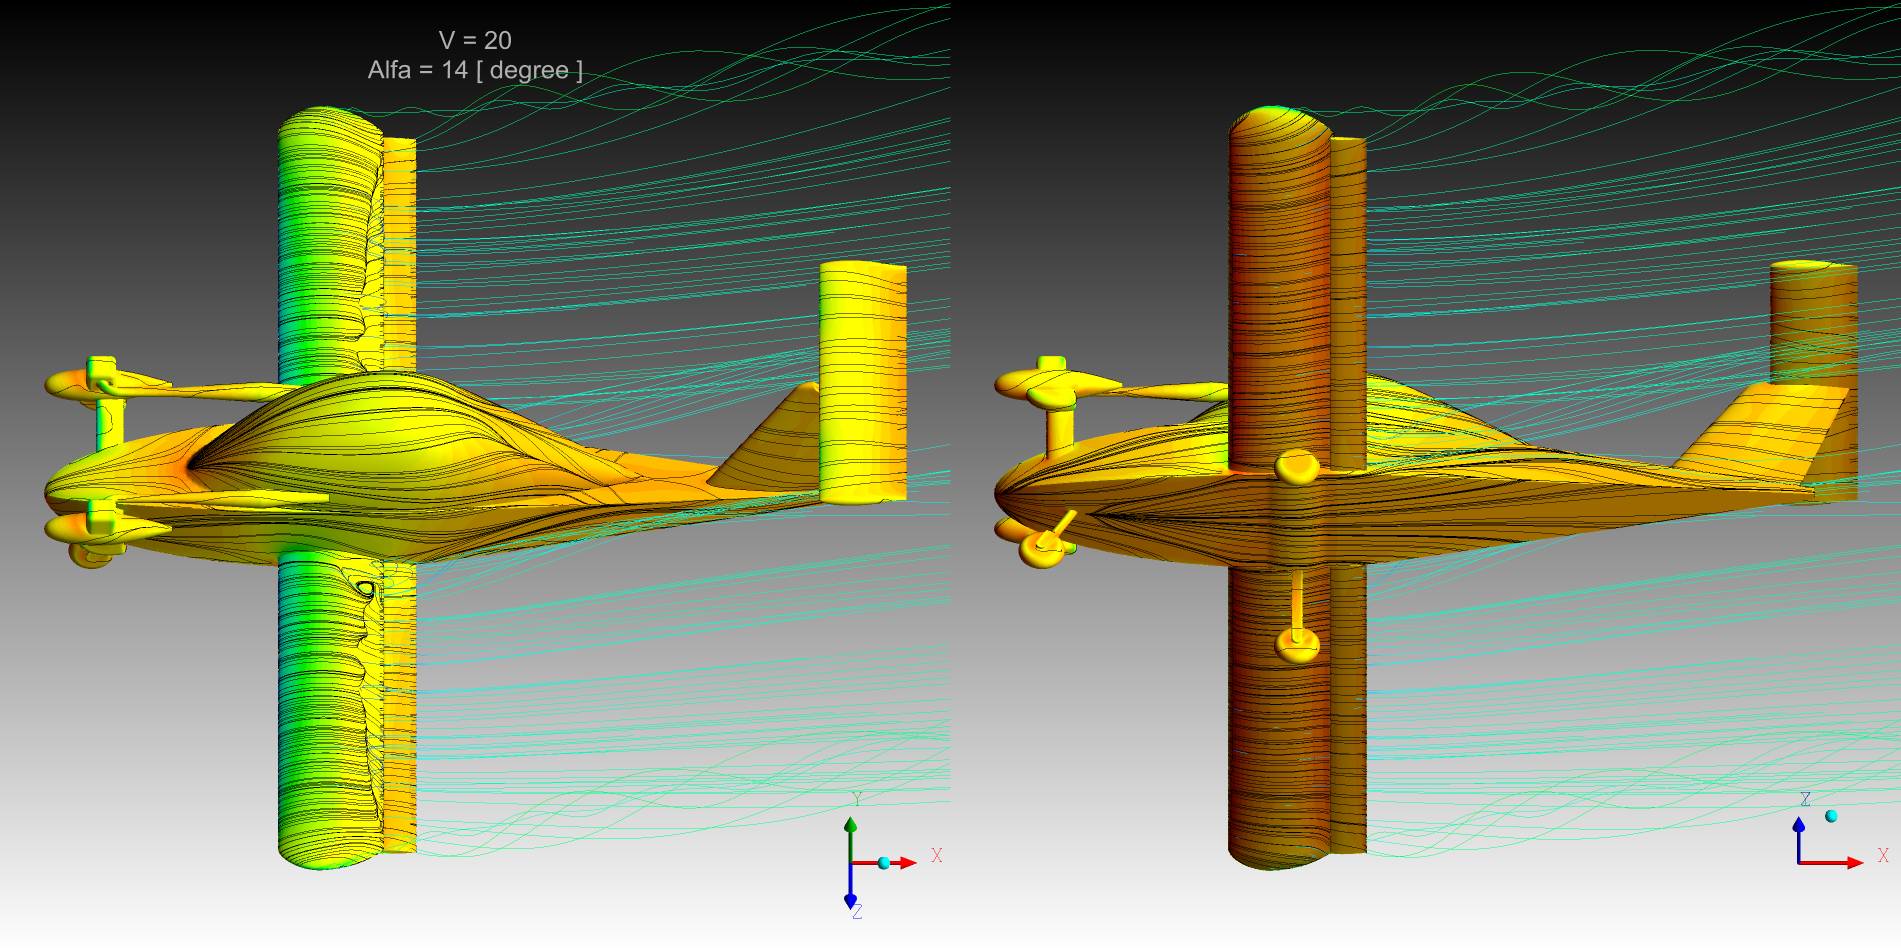This screenshot has width=1901, height=952.
Task: Select the yellow horizontal tail in left view
Action: tap(862, 380)
